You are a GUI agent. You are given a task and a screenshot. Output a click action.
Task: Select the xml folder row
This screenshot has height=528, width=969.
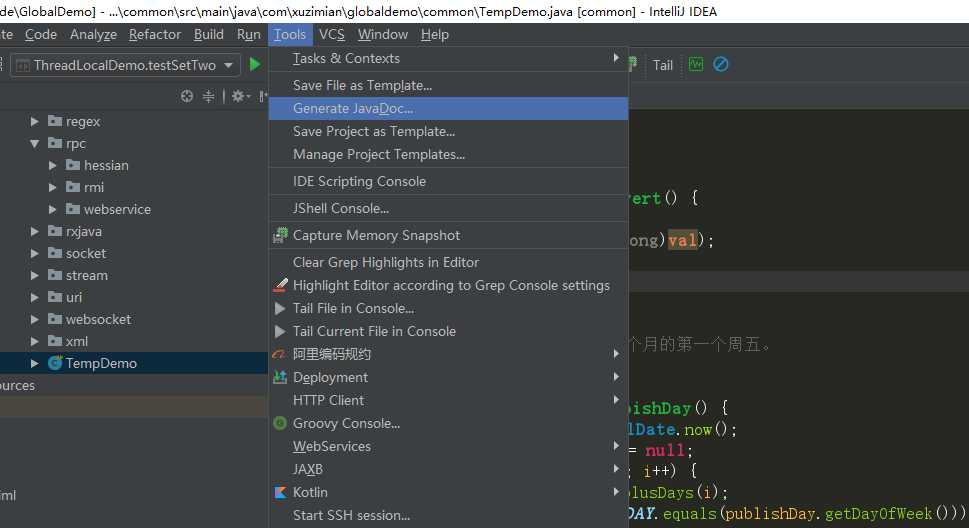coord(133,341)
